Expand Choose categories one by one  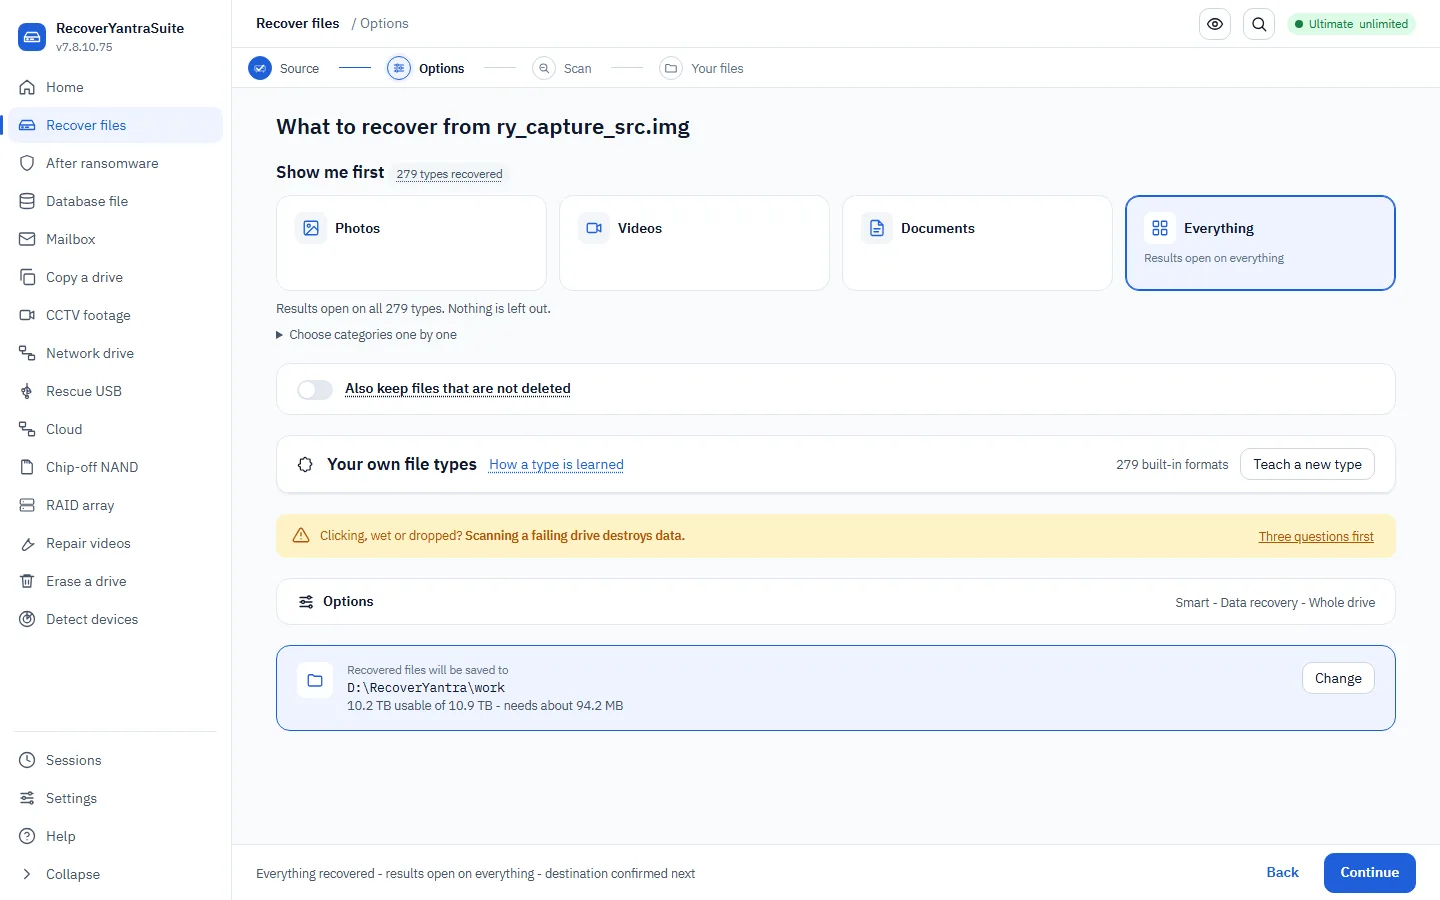coord(366,335)
